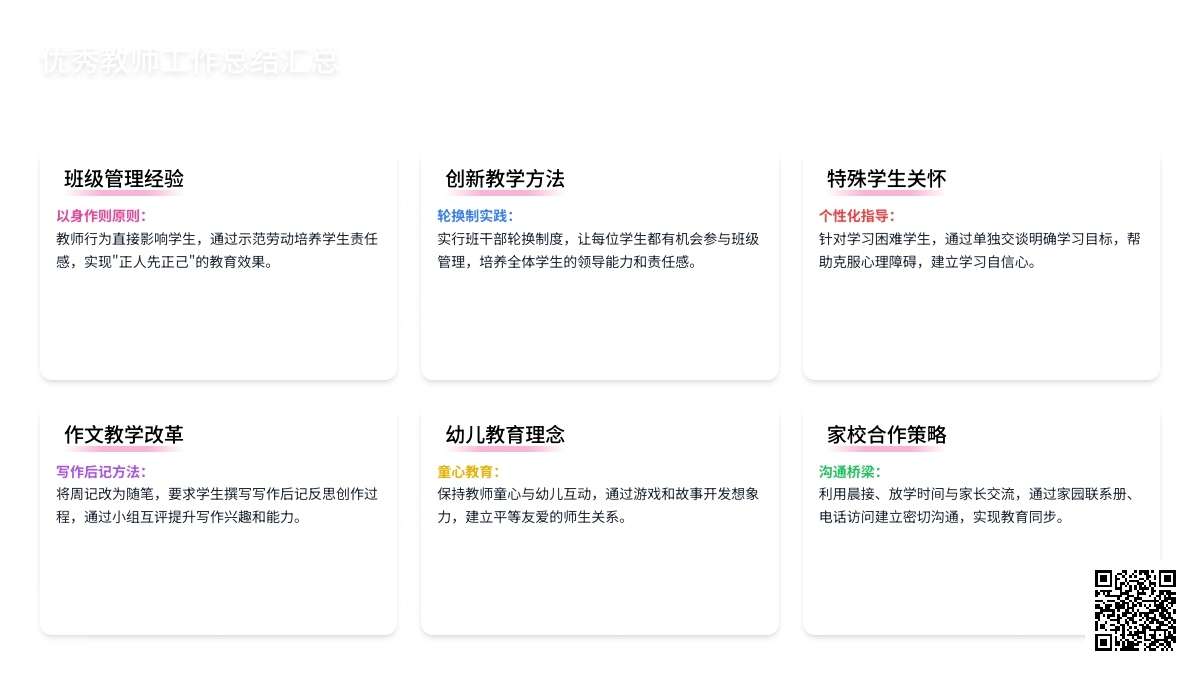Click the red label 个性化指导
Screen dimensions: 1200x675
[857, 216]
